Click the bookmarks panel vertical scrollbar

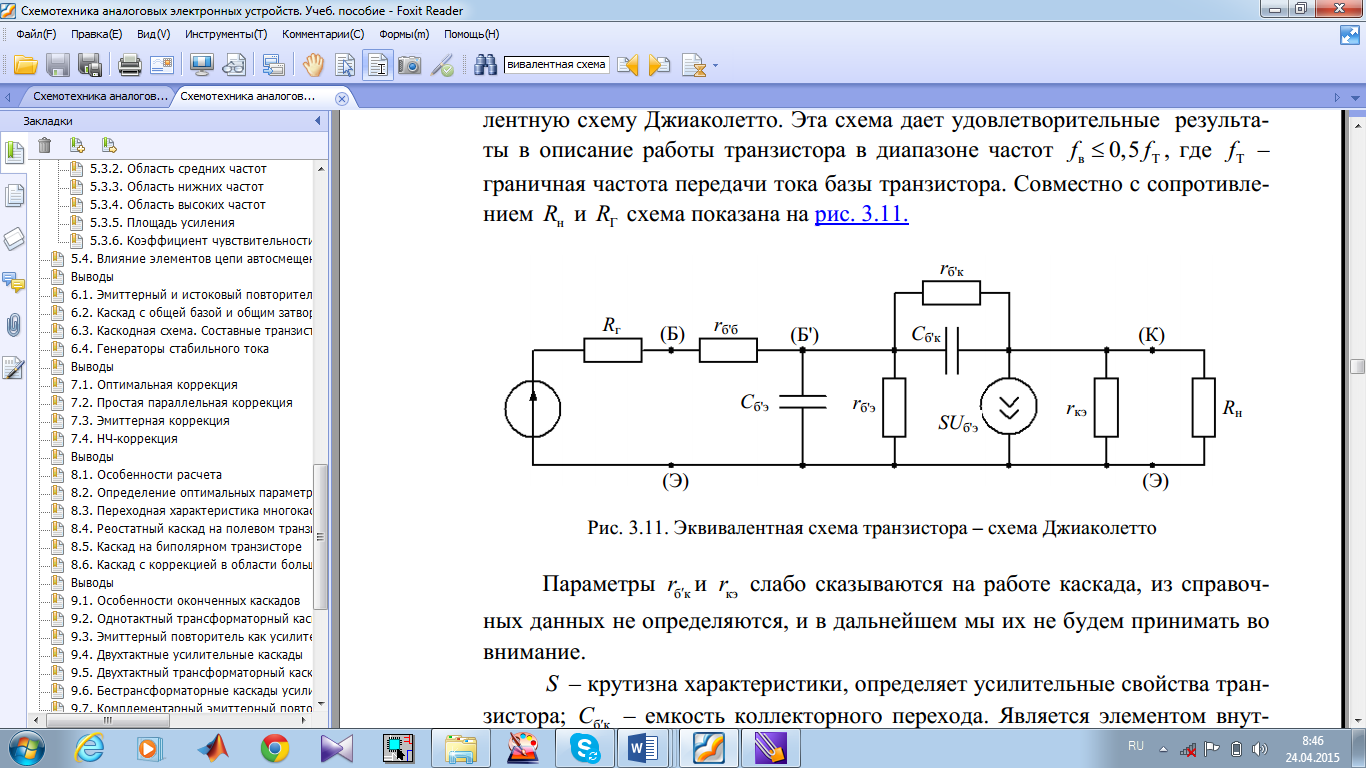[320, 536]
